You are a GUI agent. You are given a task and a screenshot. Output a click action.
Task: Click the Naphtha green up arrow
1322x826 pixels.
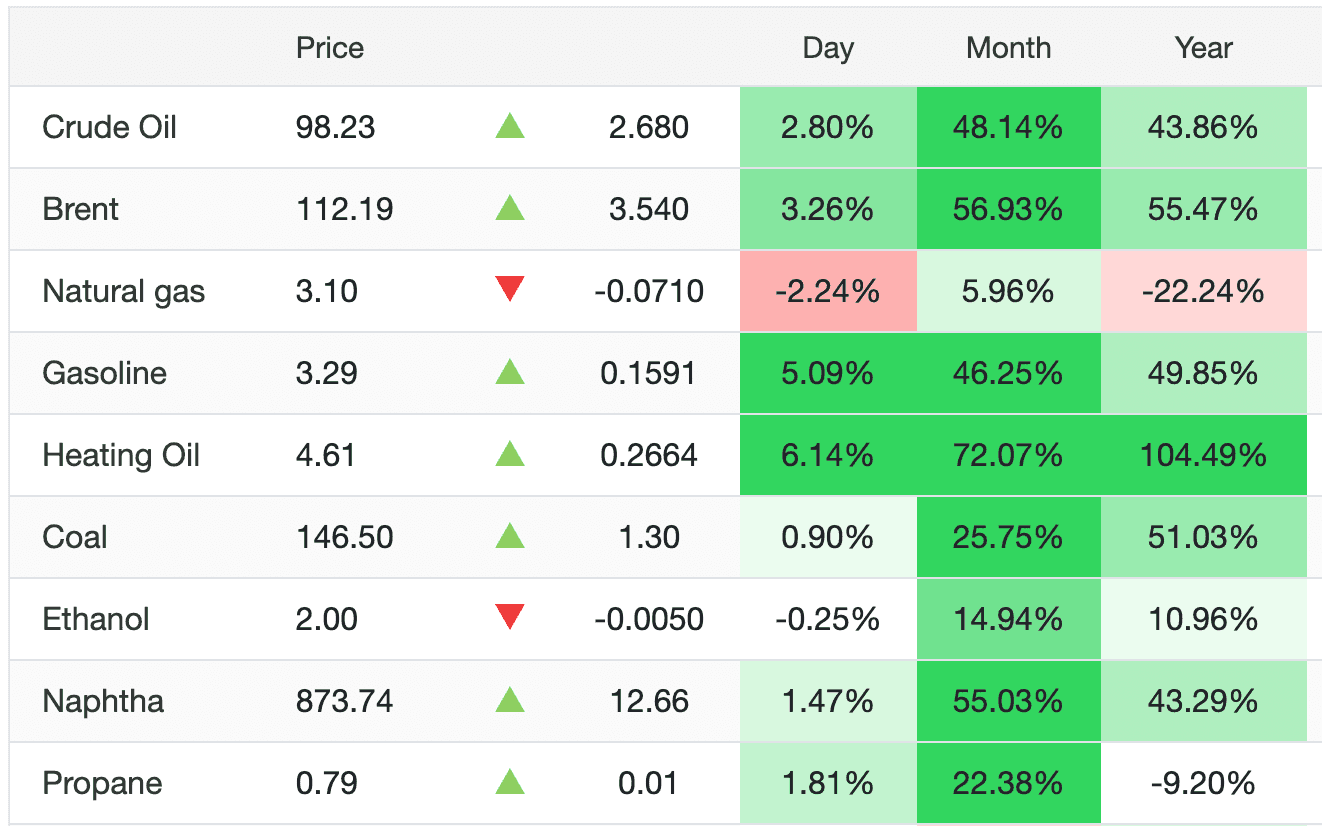point(510,701)
